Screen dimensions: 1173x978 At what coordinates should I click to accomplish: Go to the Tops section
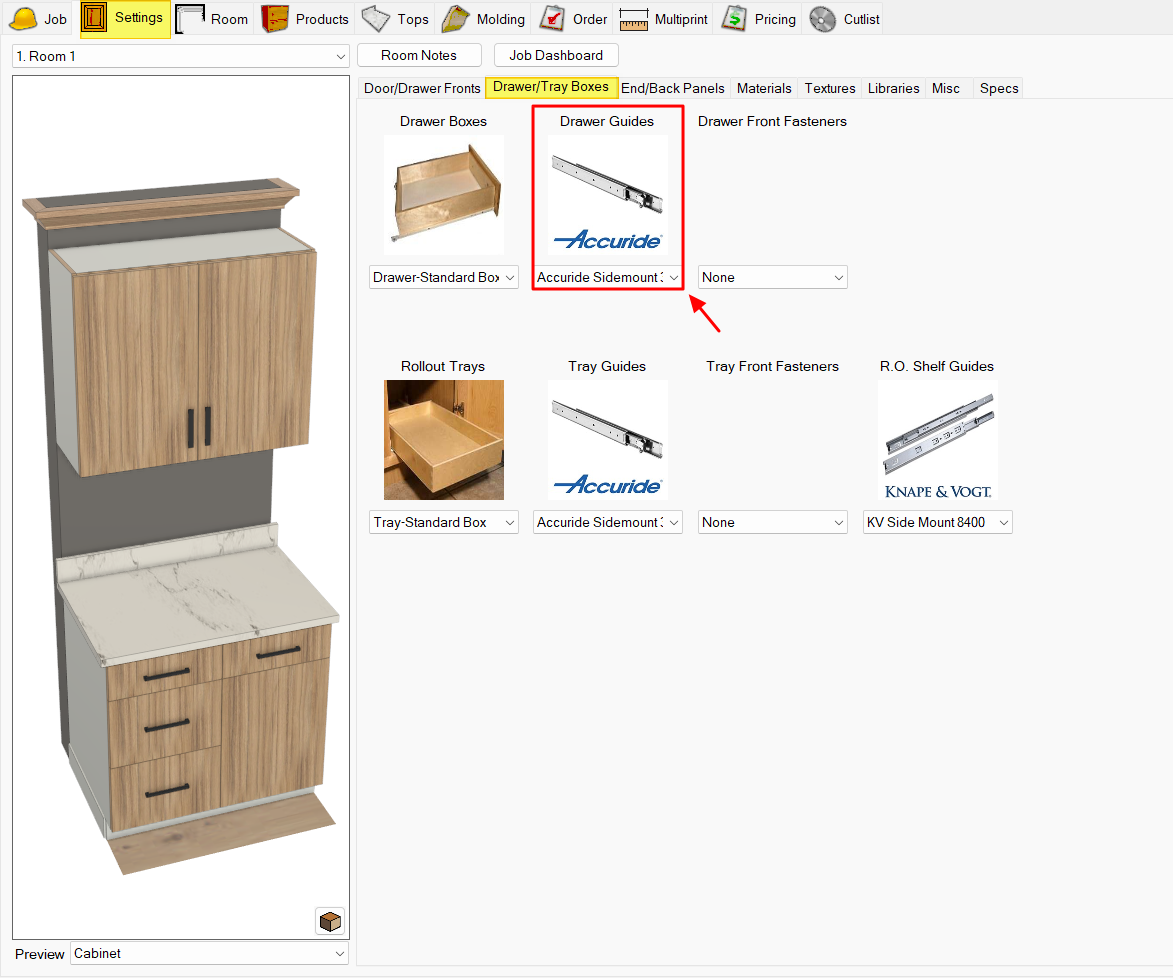click(395, 19)
